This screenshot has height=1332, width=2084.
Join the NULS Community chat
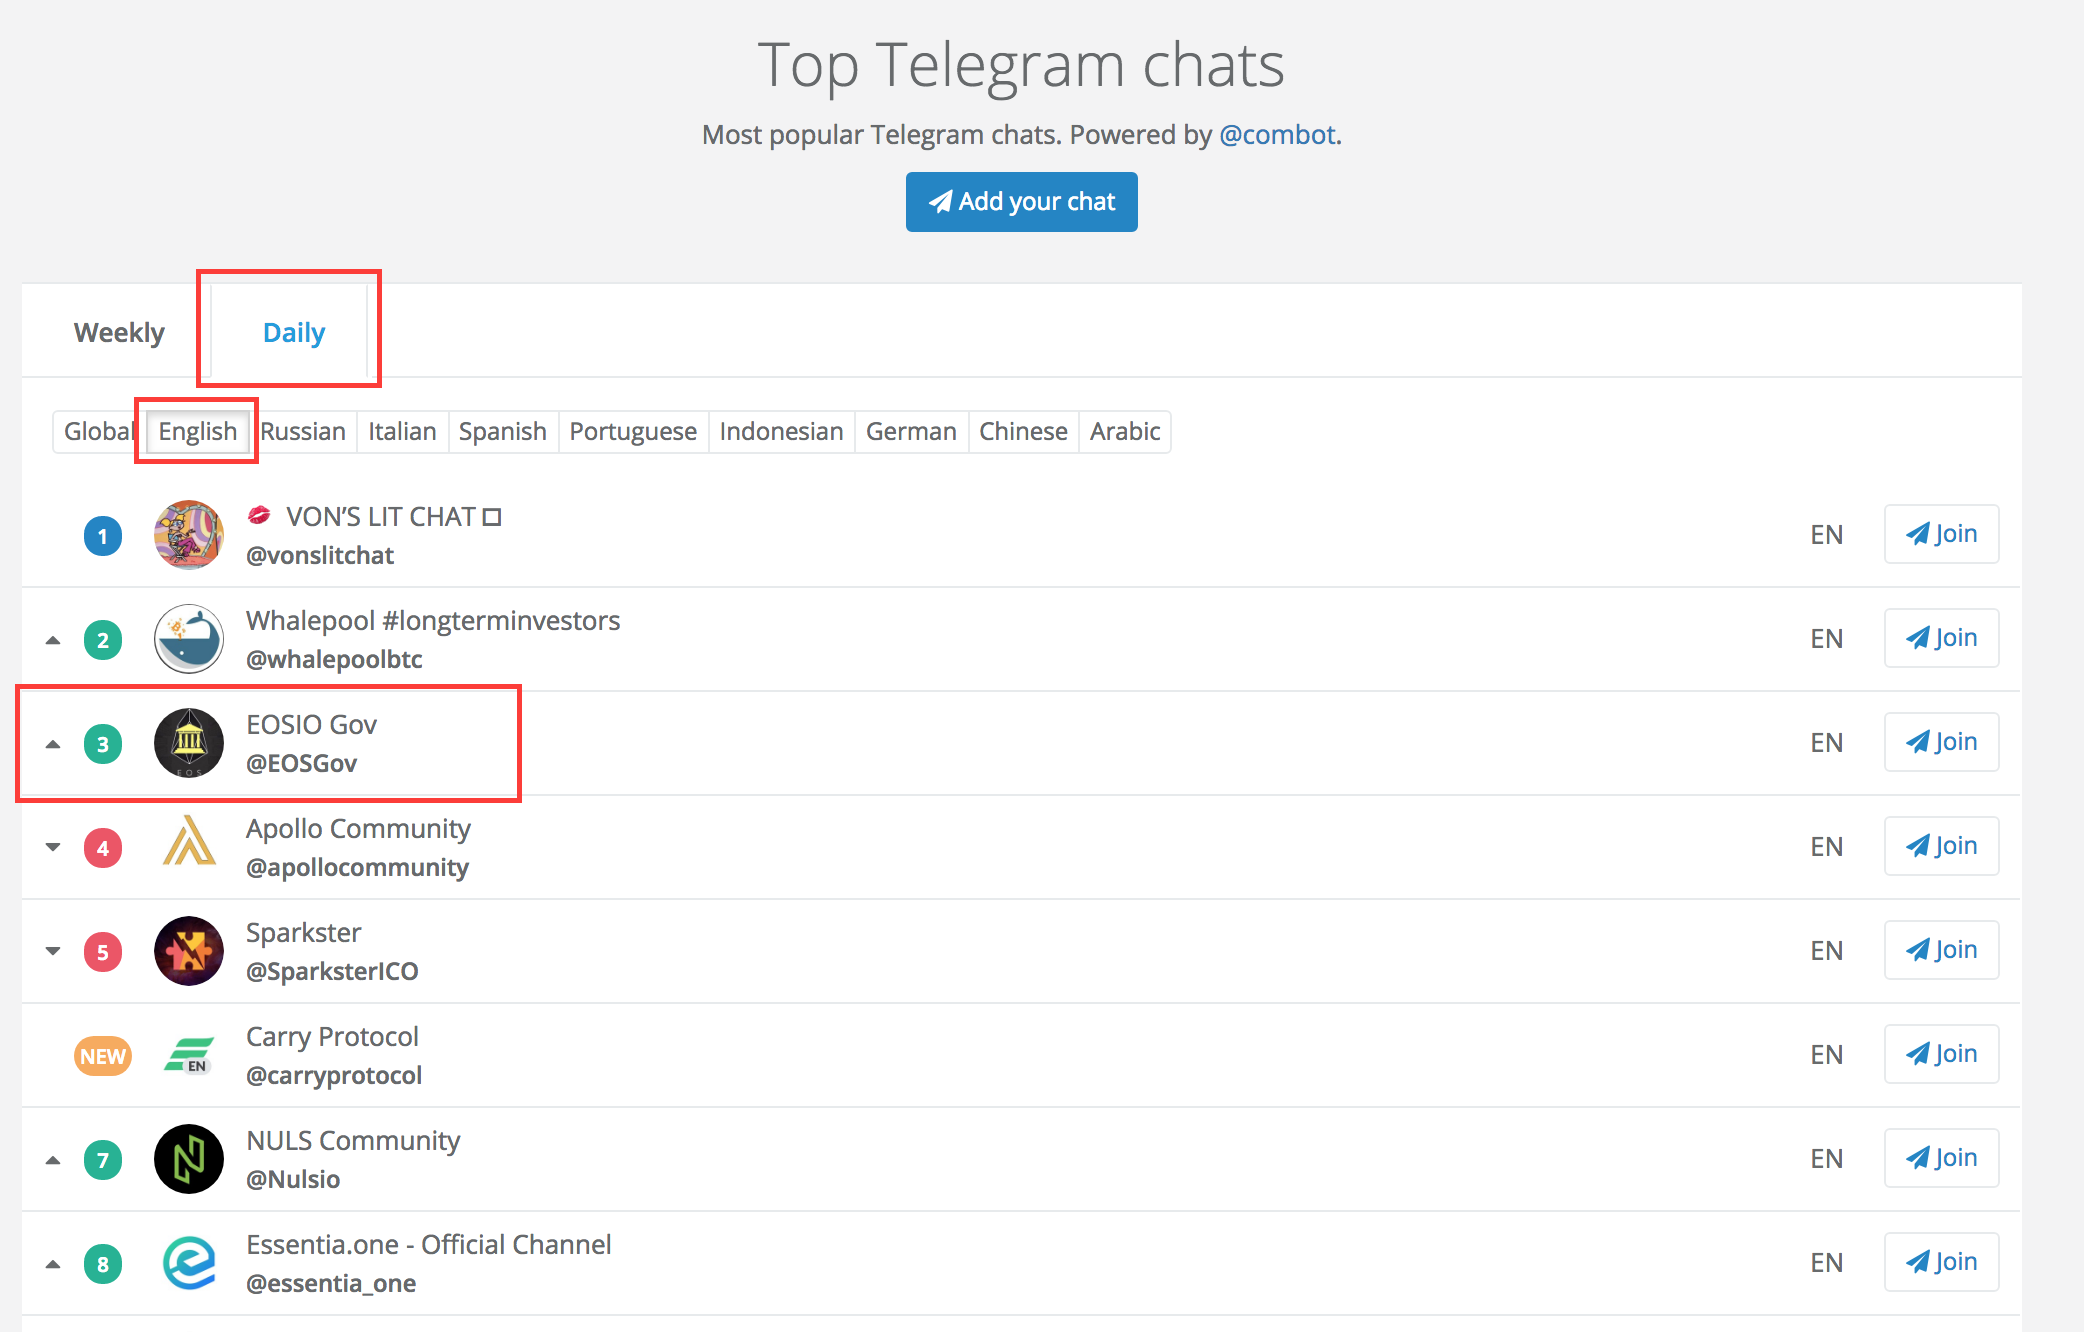[1941, 1158]
